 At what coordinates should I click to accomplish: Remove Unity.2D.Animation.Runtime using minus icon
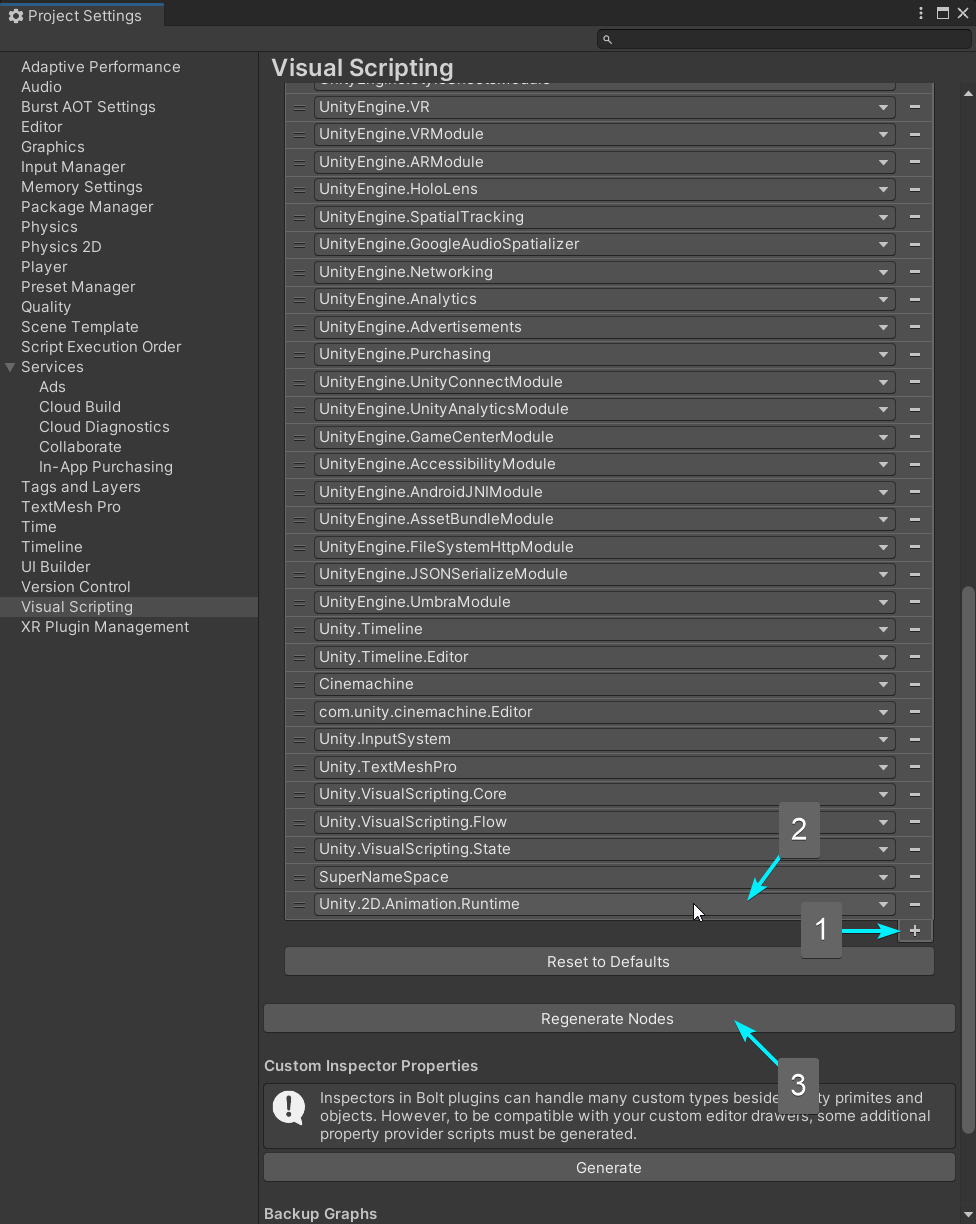(914, 904)
